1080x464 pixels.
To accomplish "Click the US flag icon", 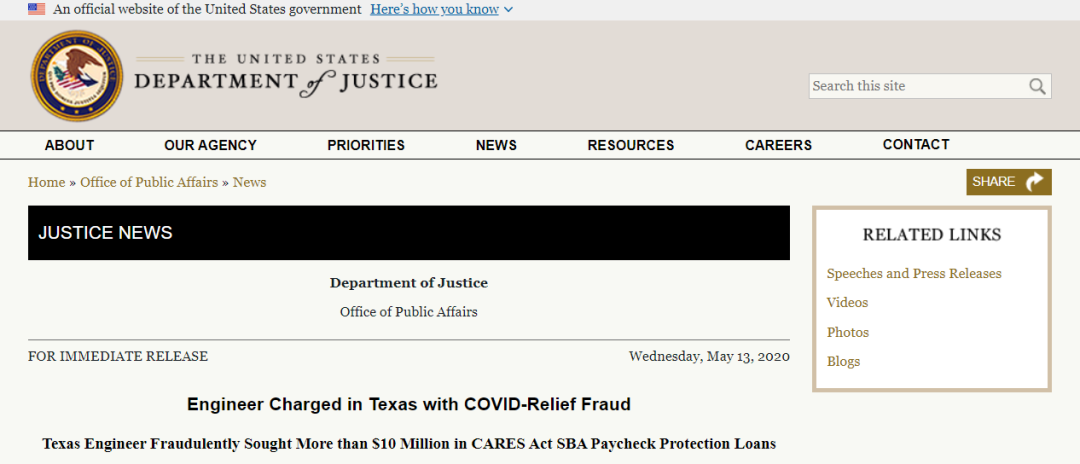I will [36, 9].
